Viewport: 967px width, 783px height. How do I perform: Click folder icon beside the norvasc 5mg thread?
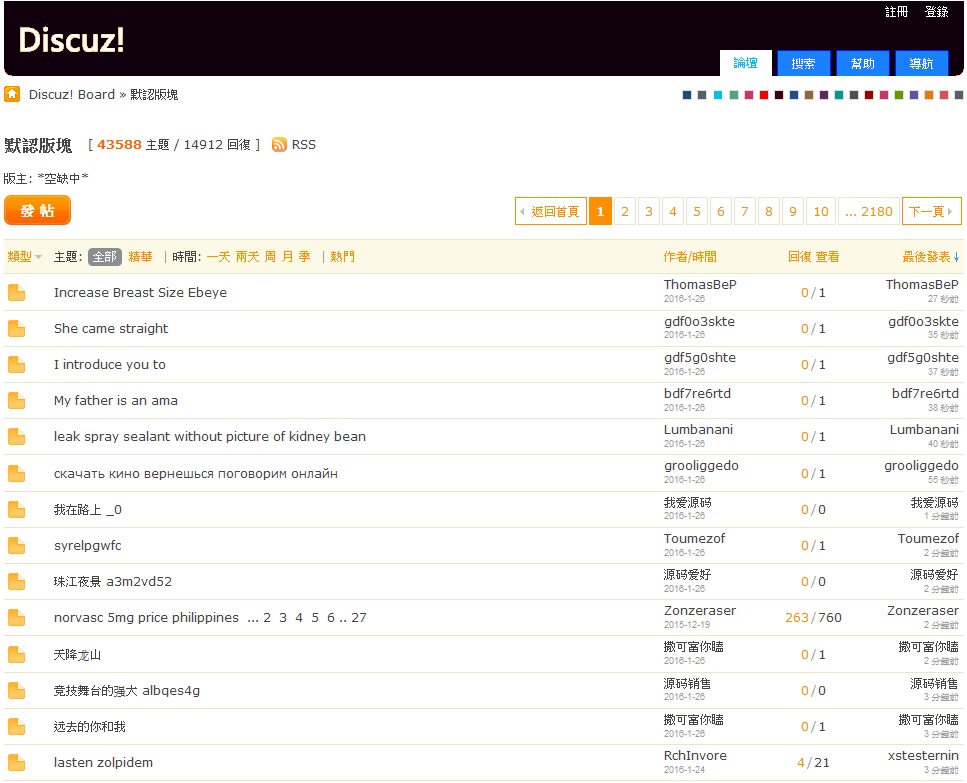[x=17, y=617]
